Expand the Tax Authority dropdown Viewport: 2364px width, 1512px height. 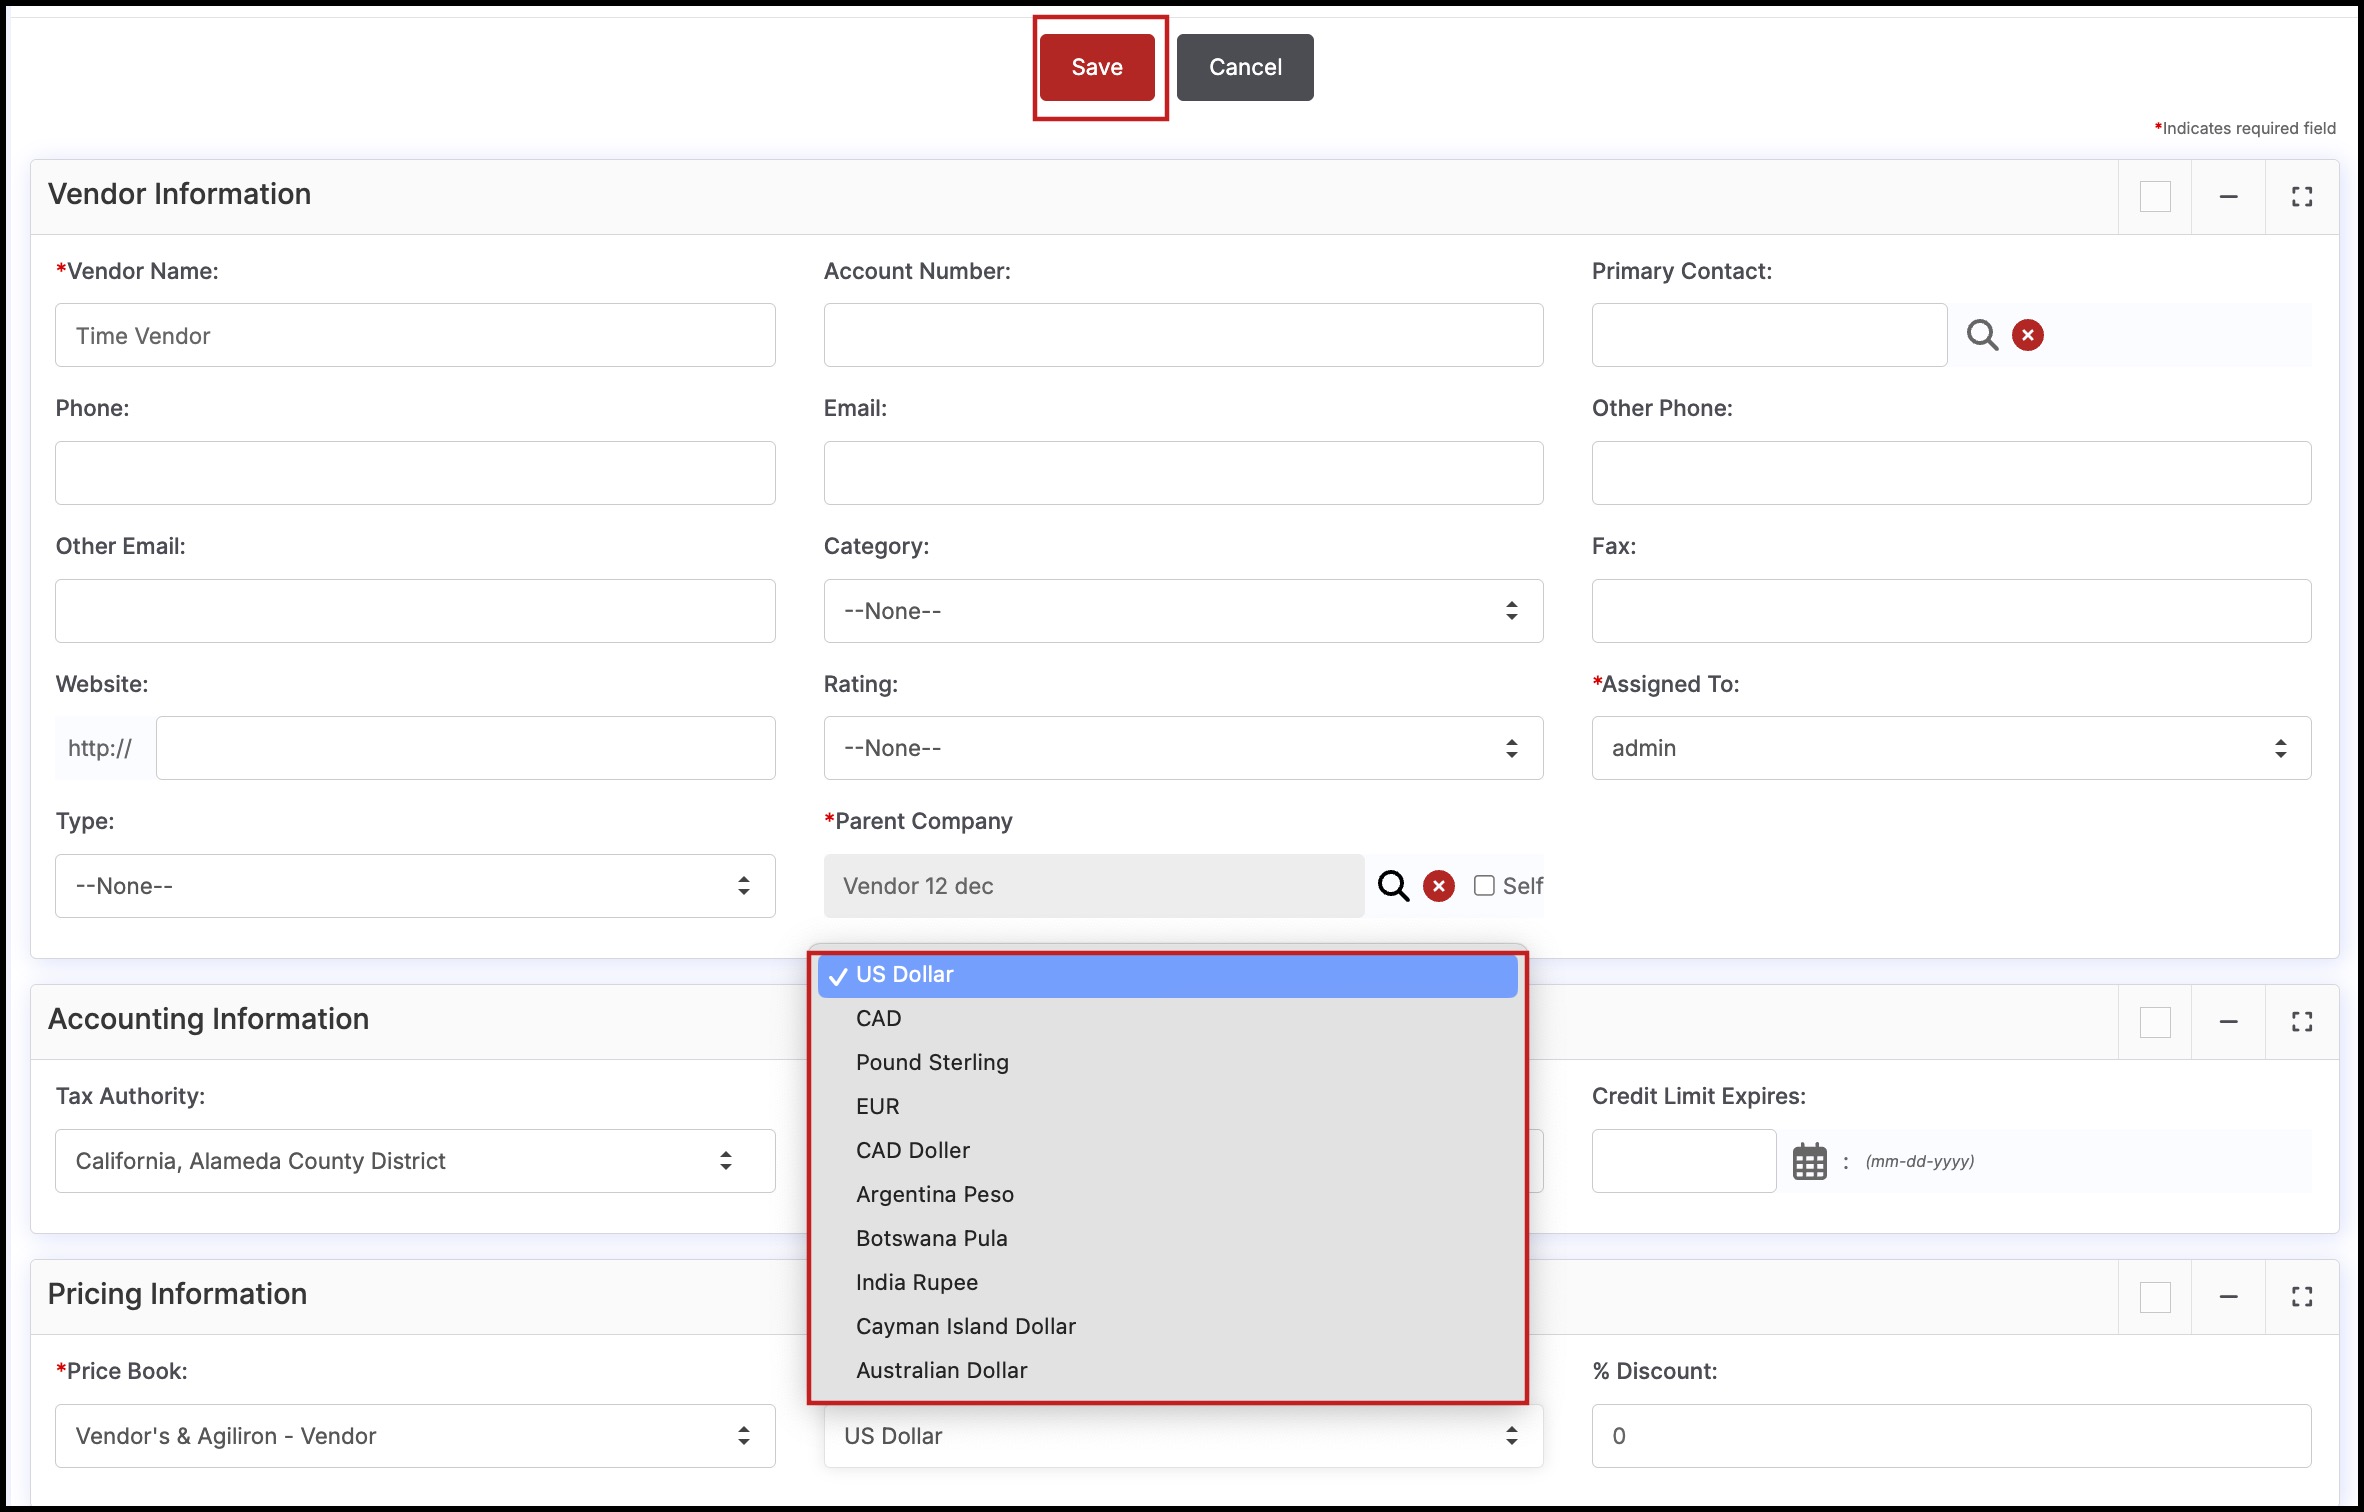(x=414, y=1161)
